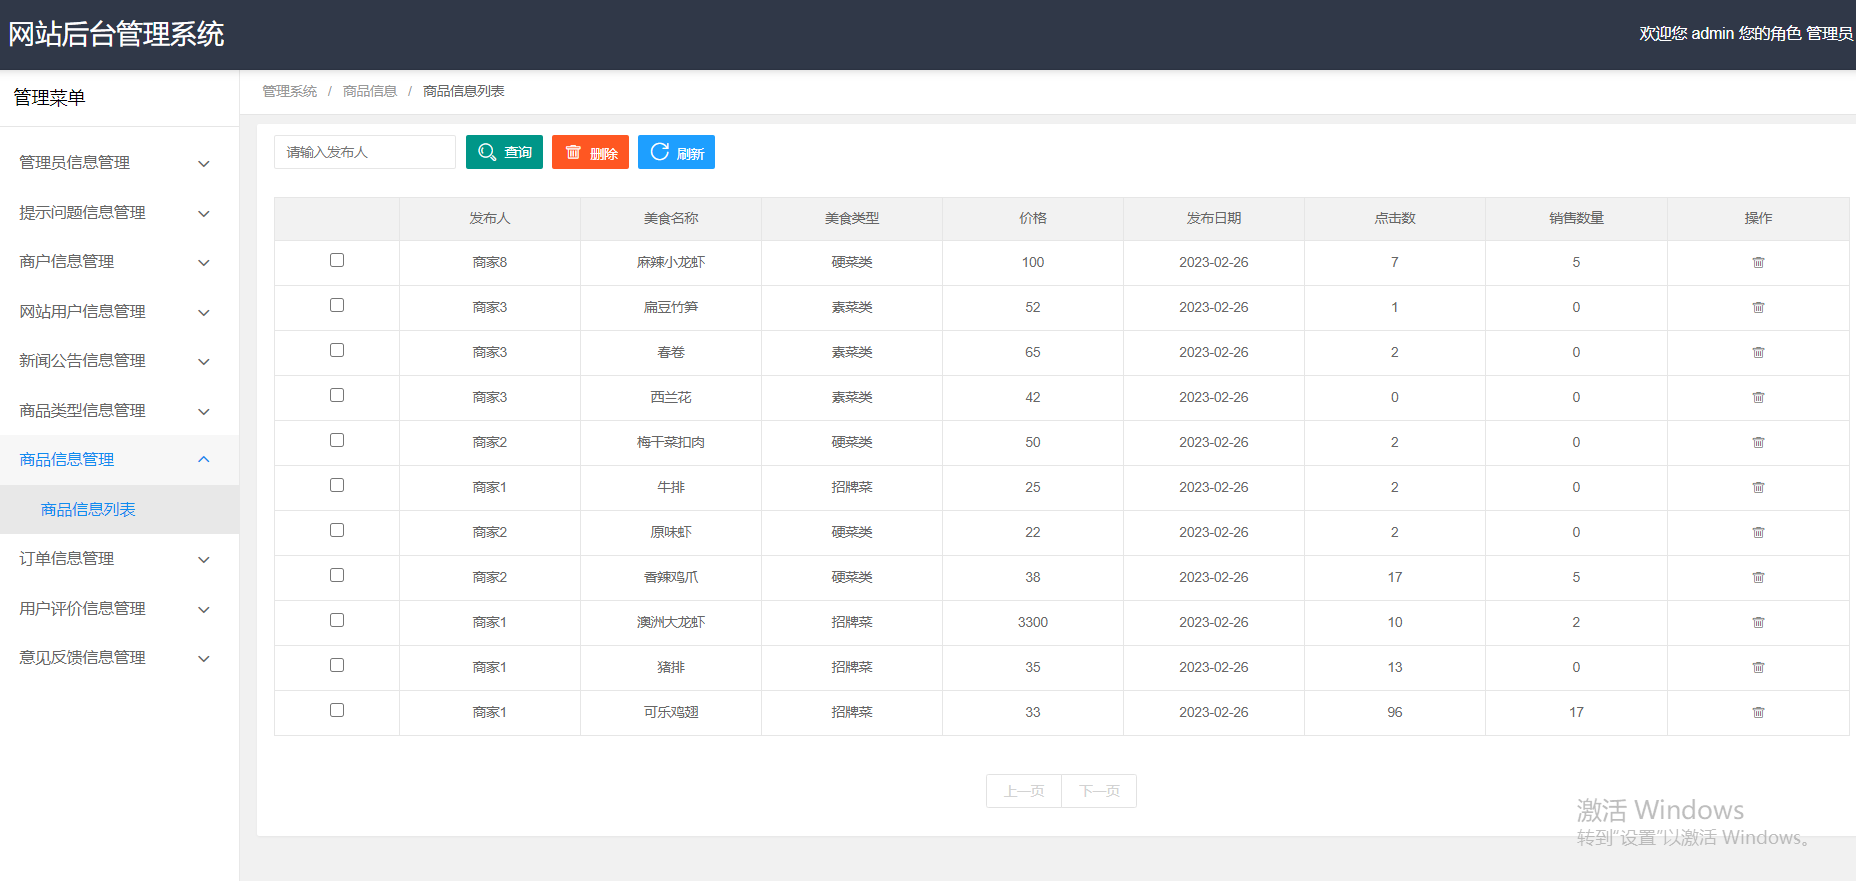Check the 牛排 row checkbox
The width and height of the screenshot is (1856, 881).
pyautogui.click(x=337, y=485)
